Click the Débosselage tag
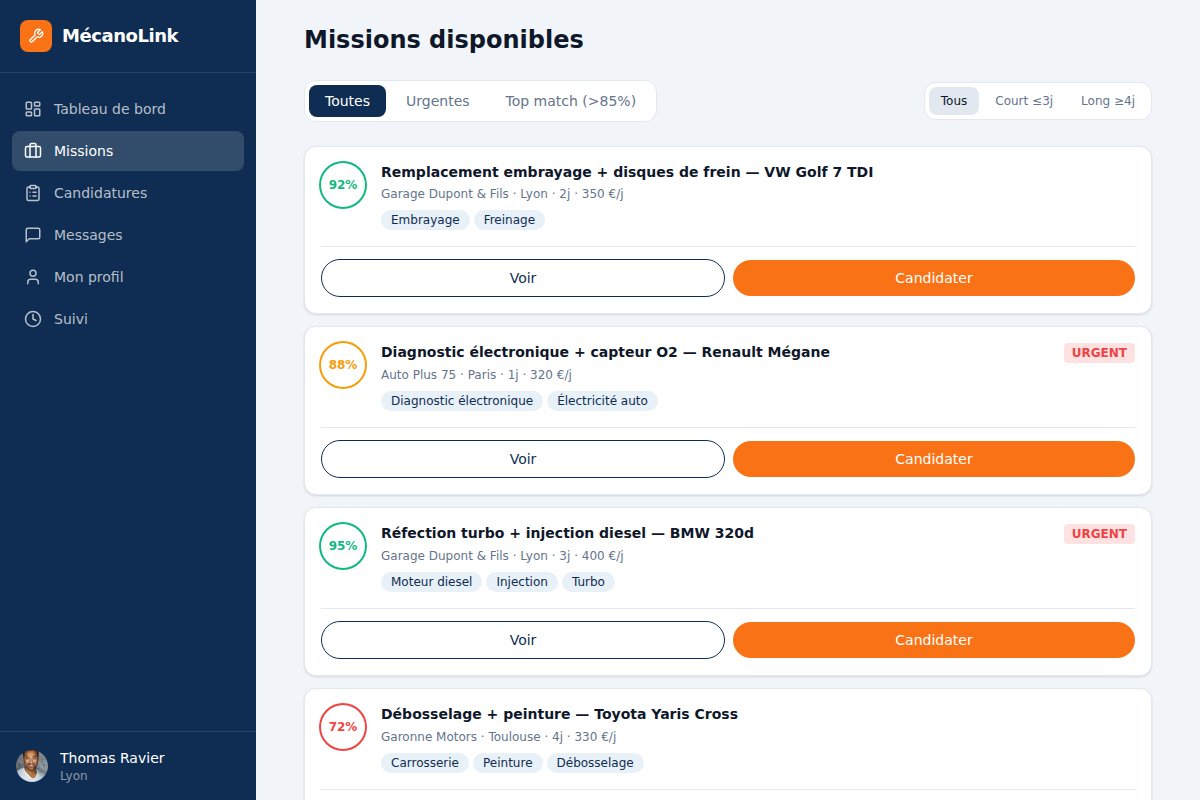This screenshot has width=1200, height=800. 595,763
